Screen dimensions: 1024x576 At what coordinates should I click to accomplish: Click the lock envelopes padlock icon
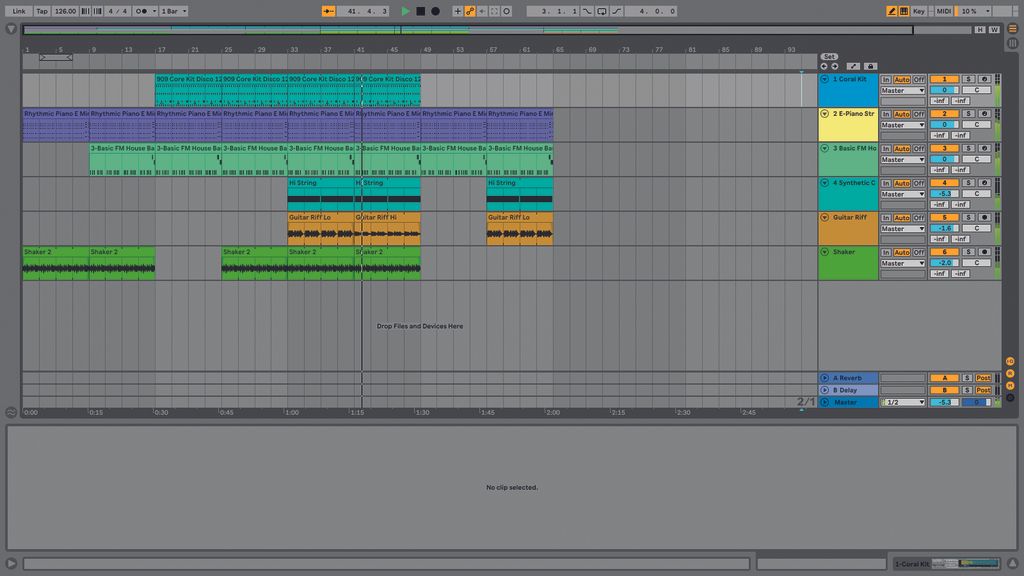pyautogui.click(x=871, y=66)
